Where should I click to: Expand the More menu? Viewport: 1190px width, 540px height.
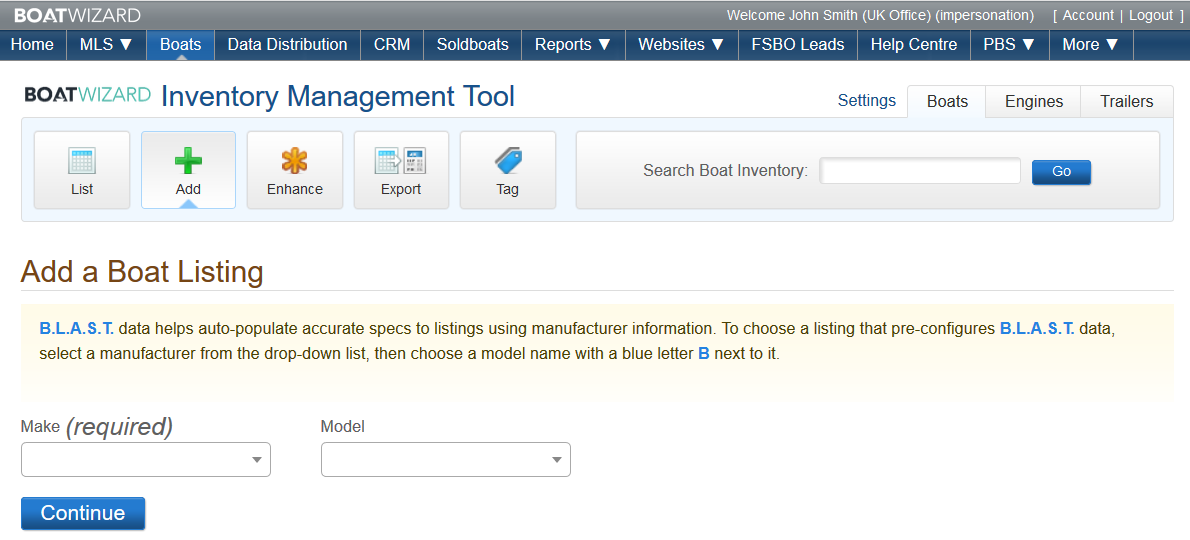pos(1091,45)
